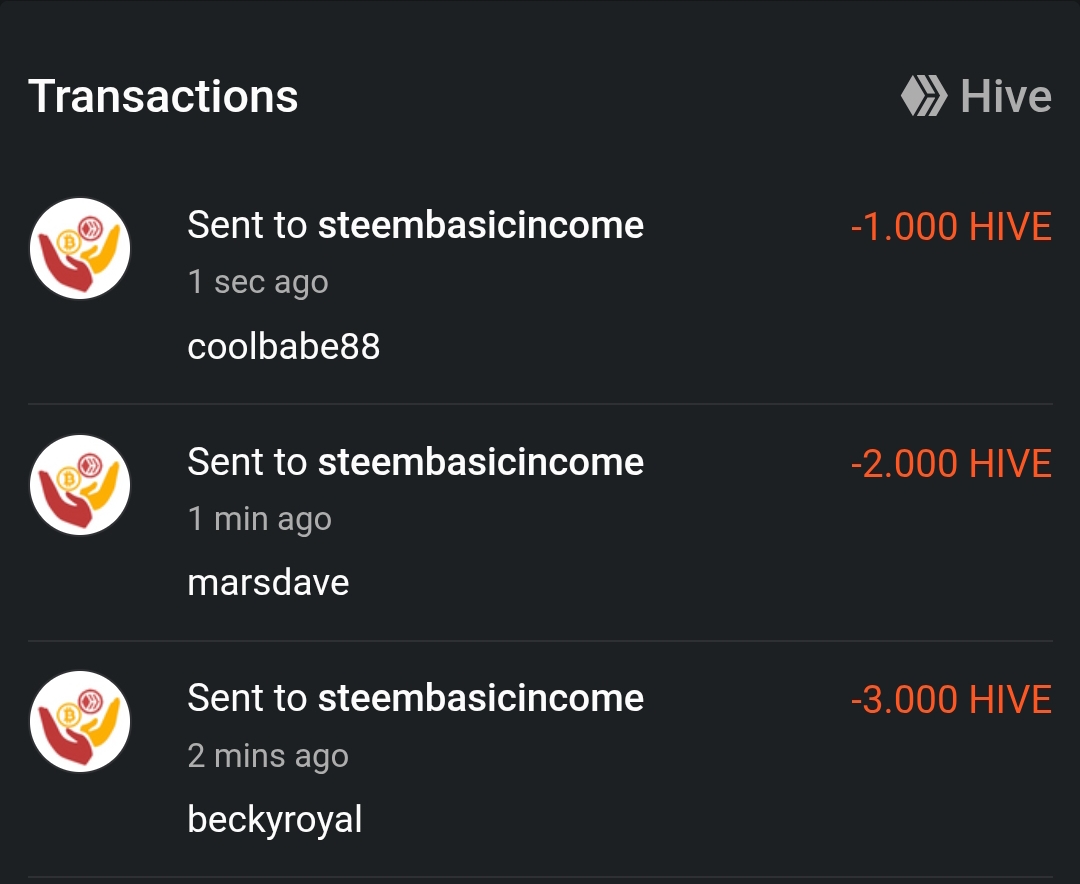The width and height of the screenshot is (1080, 884).
Task: Tap the "2 mins ago" timestamp
Action: (268, 755)
